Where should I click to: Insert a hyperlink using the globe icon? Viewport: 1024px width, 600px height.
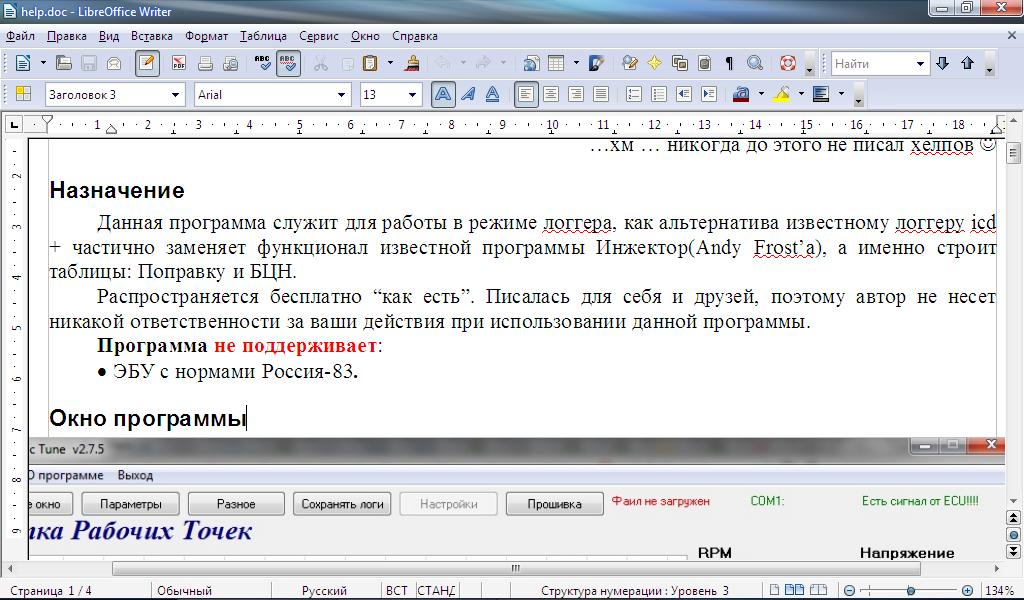point(531,63)
